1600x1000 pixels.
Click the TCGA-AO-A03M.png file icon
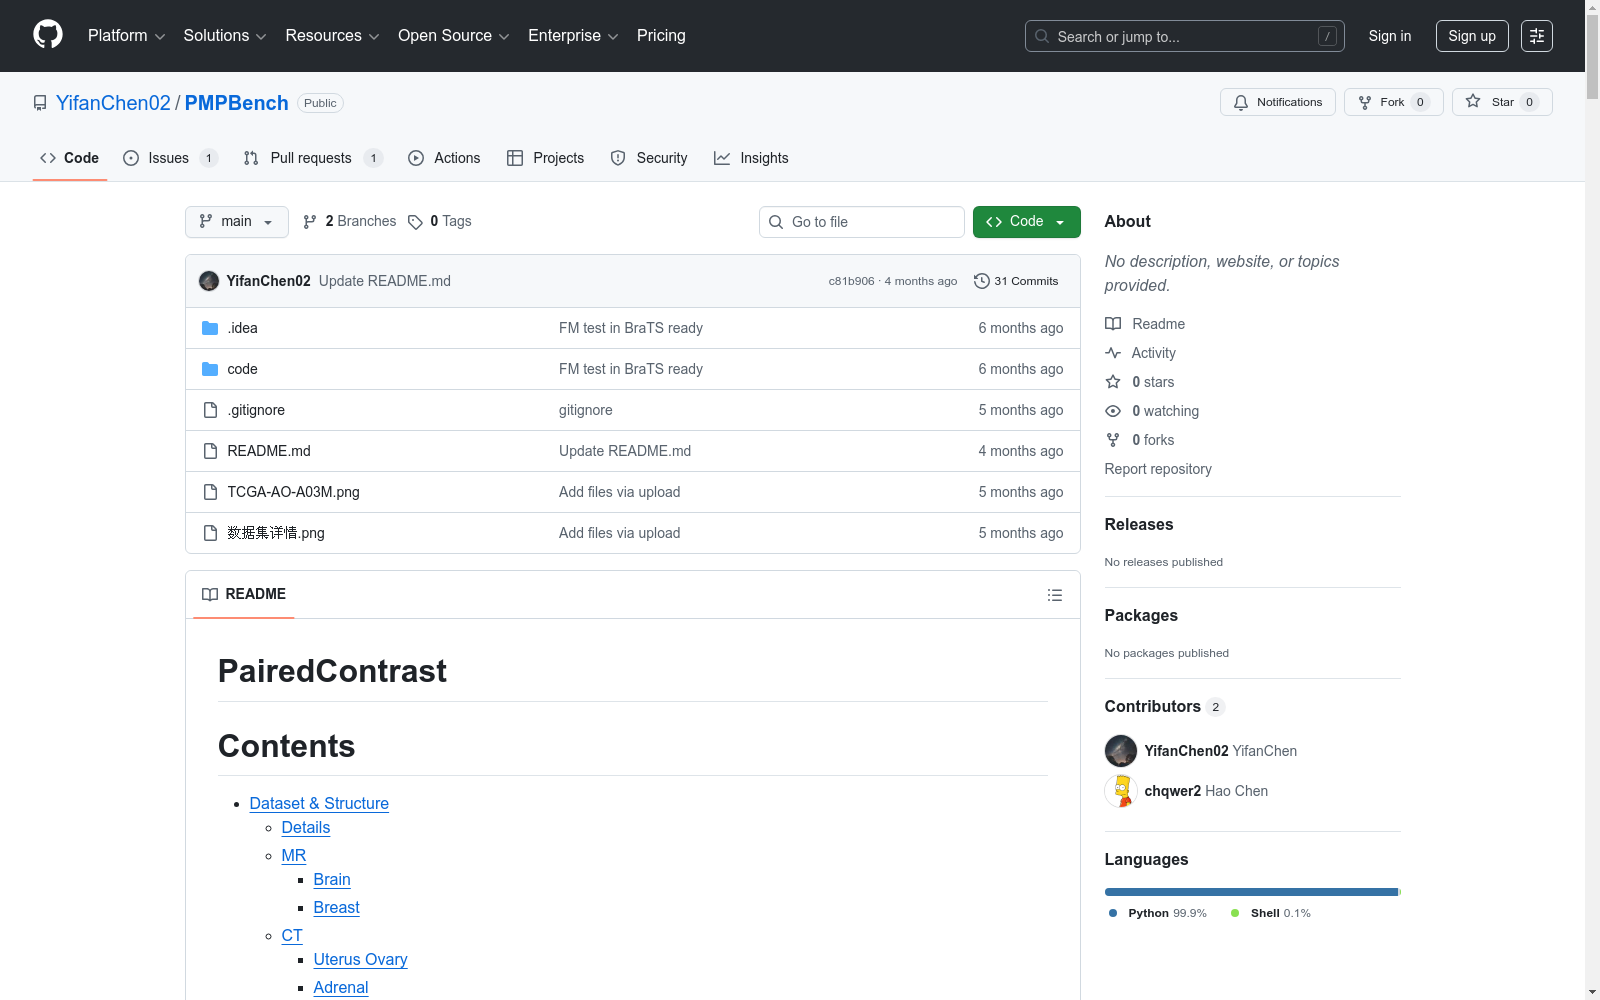point(210,492)
